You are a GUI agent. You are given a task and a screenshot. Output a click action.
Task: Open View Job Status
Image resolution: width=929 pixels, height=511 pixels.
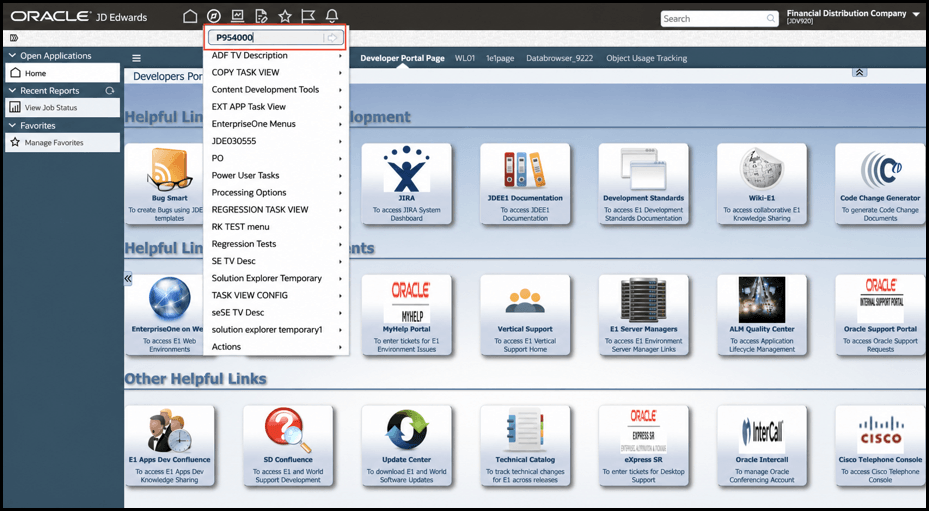point(62,108)
